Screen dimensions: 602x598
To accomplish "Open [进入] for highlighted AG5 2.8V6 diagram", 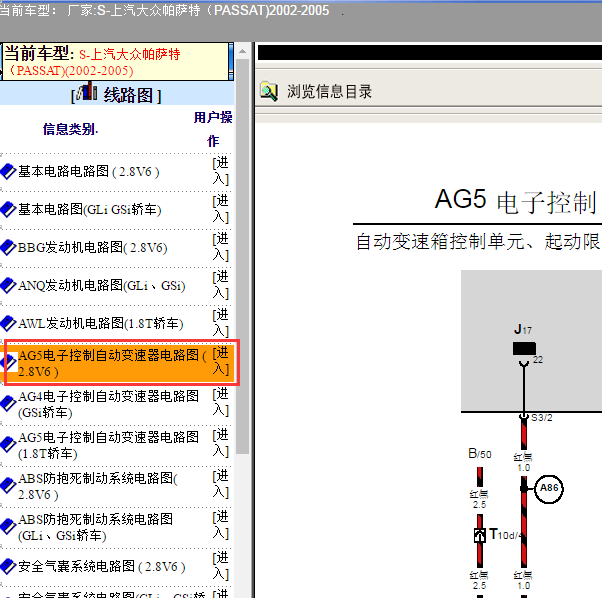I will pyautogui.click(x=221, y=361).
